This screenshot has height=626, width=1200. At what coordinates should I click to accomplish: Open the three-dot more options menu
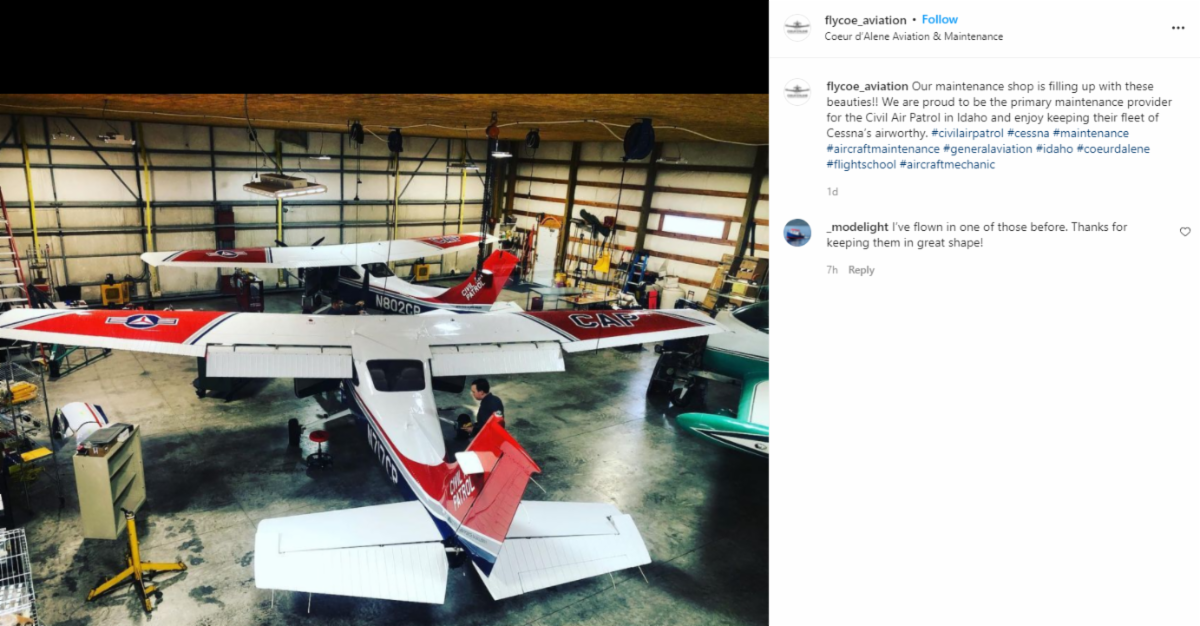tap(1177, 28)
